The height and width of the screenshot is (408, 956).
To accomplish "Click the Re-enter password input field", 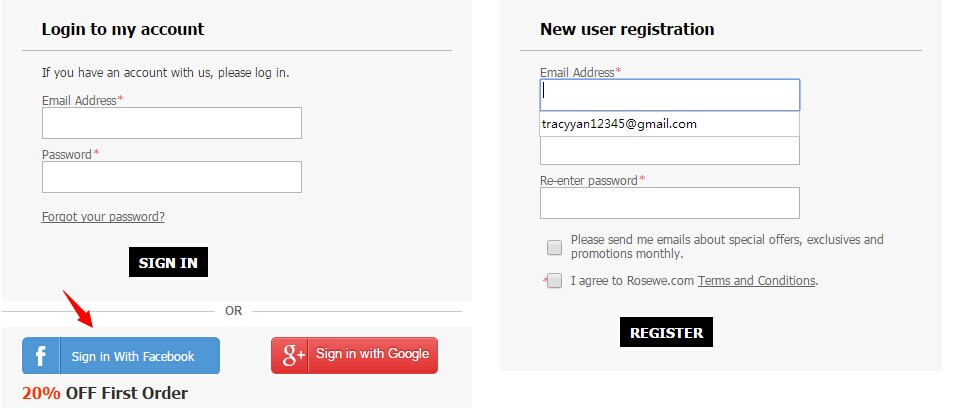I will 669,203.
